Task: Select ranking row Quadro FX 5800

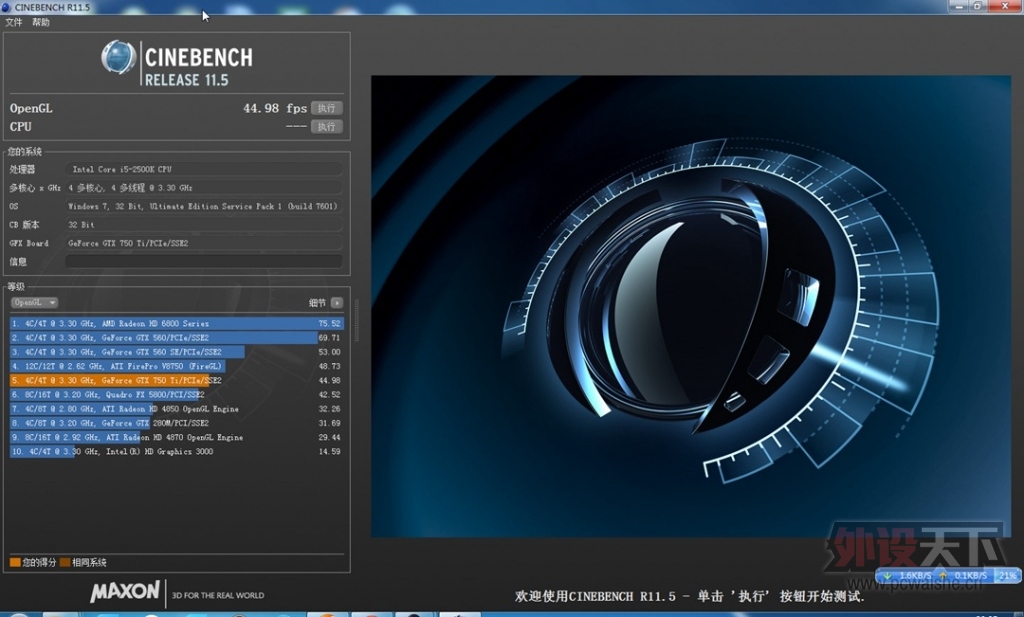Action: (176, 394)
